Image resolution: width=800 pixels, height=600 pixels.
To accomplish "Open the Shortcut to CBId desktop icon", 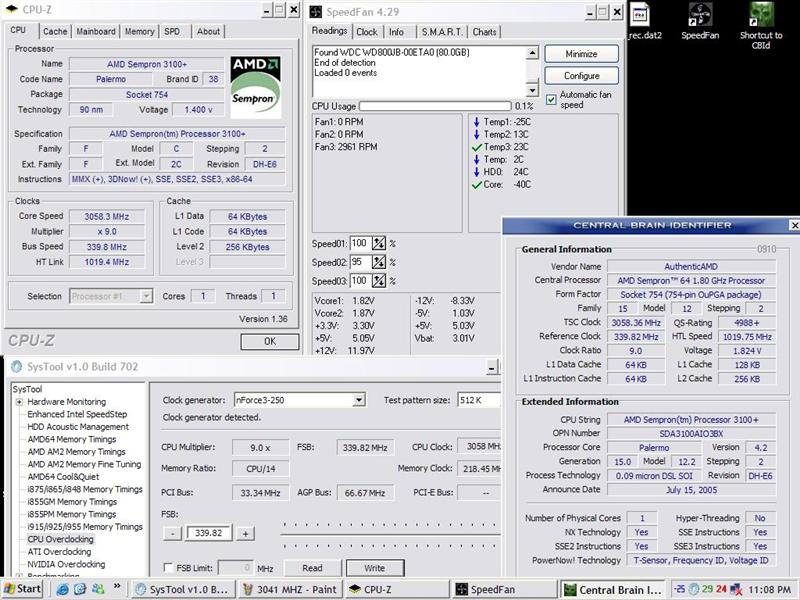I will coord(761,15).
